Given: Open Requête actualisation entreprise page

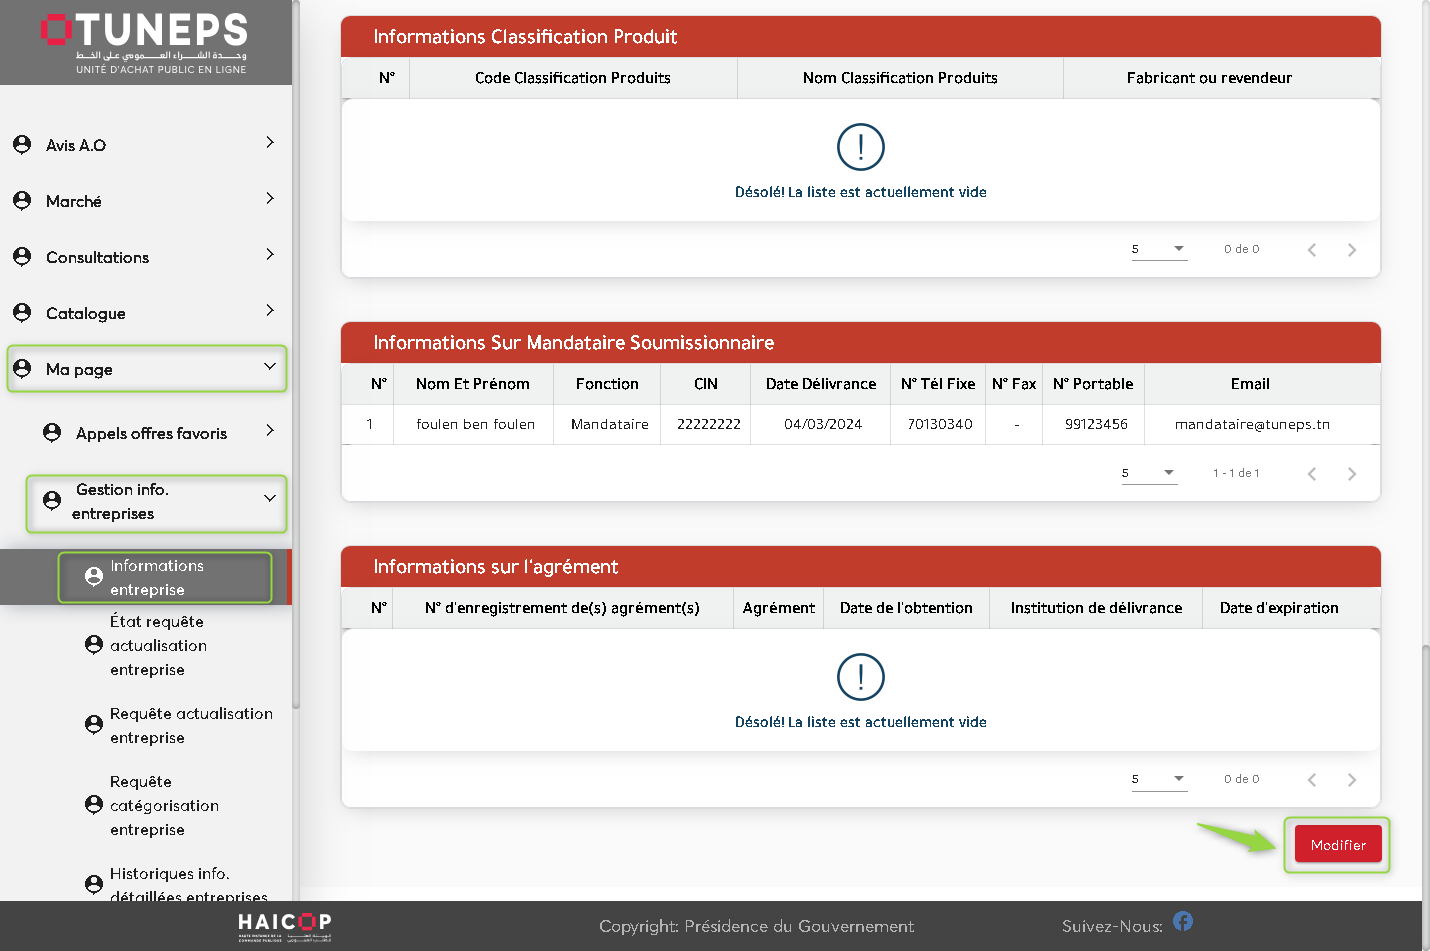Looking at the screenshot, I should [190, 726].
